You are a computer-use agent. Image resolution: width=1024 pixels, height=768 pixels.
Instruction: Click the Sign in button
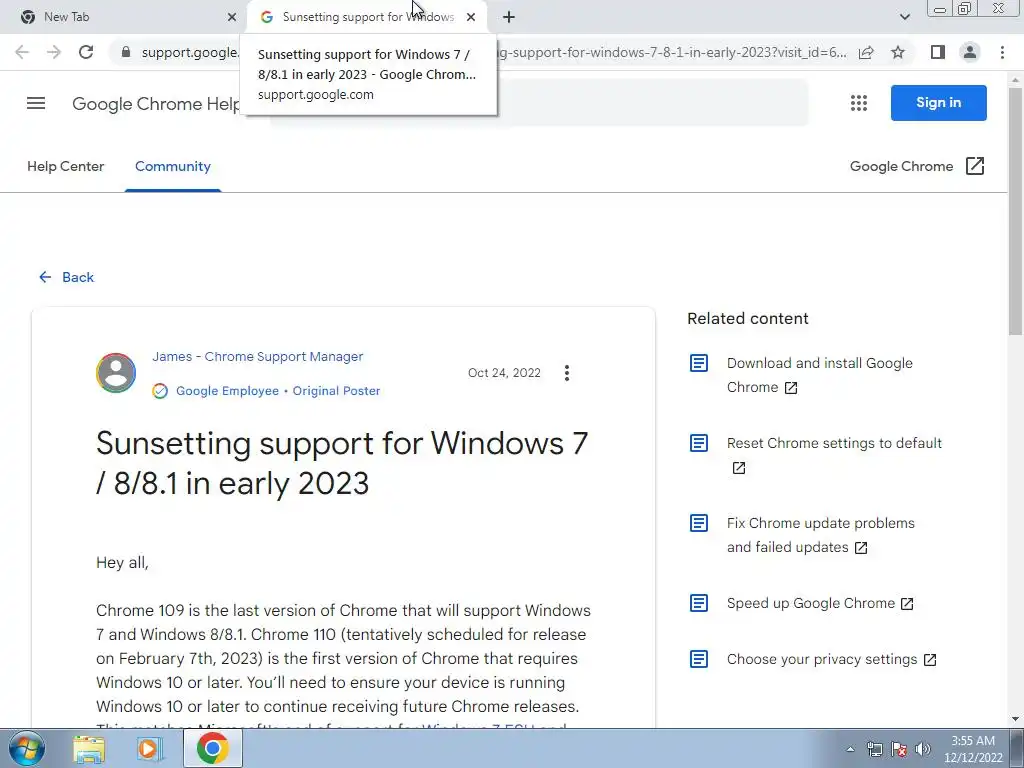[x=938, y=103]
